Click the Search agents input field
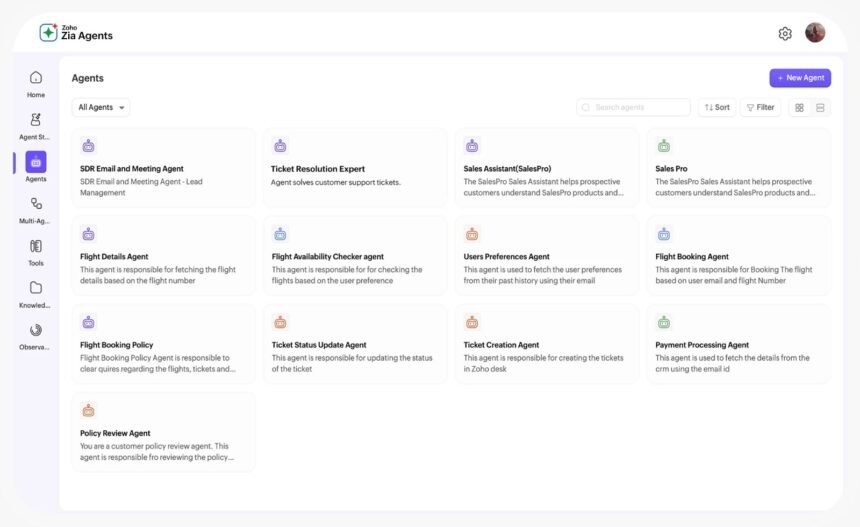The height and width of the screenshot is (527, 860). coord(633,107)
